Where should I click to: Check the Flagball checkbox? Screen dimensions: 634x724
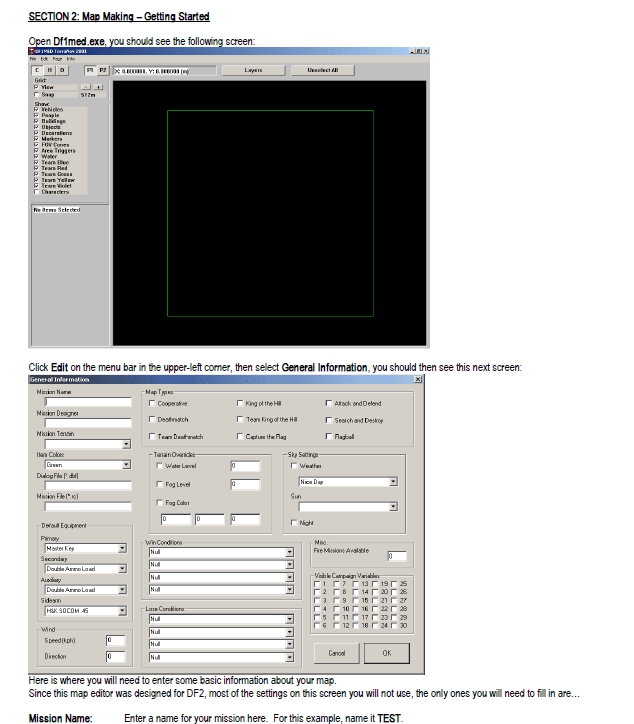pyautogui.click(x=329, y=436)
